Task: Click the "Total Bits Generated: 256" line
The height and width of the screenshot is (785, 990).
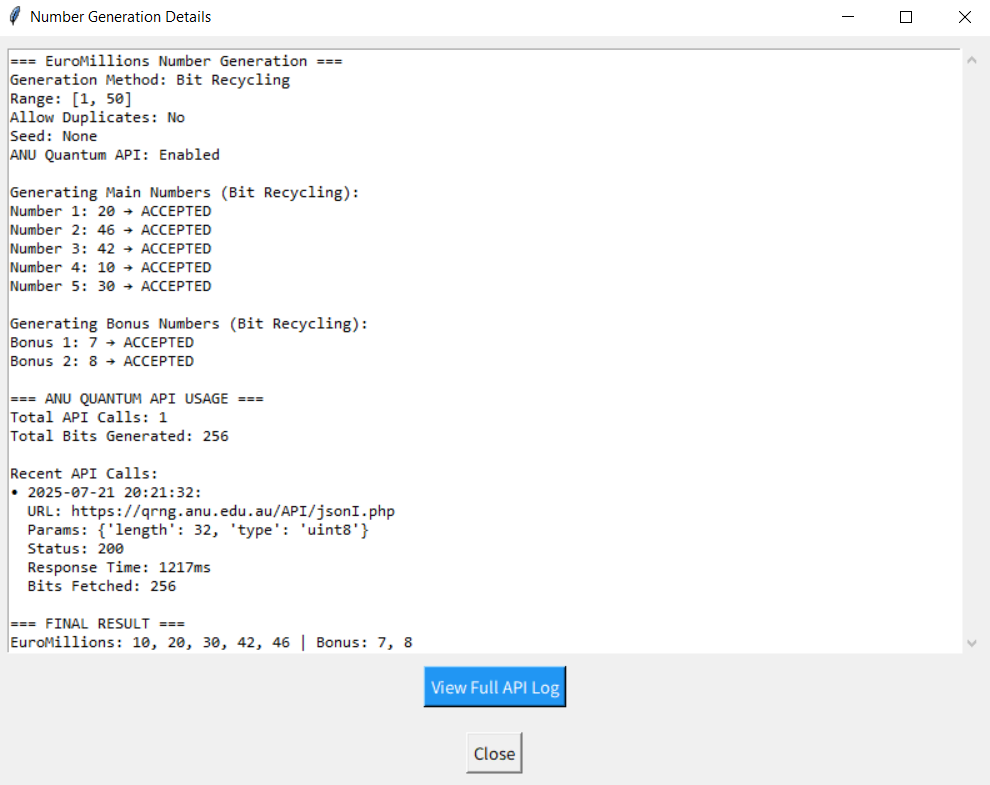Action: point(119,436)
